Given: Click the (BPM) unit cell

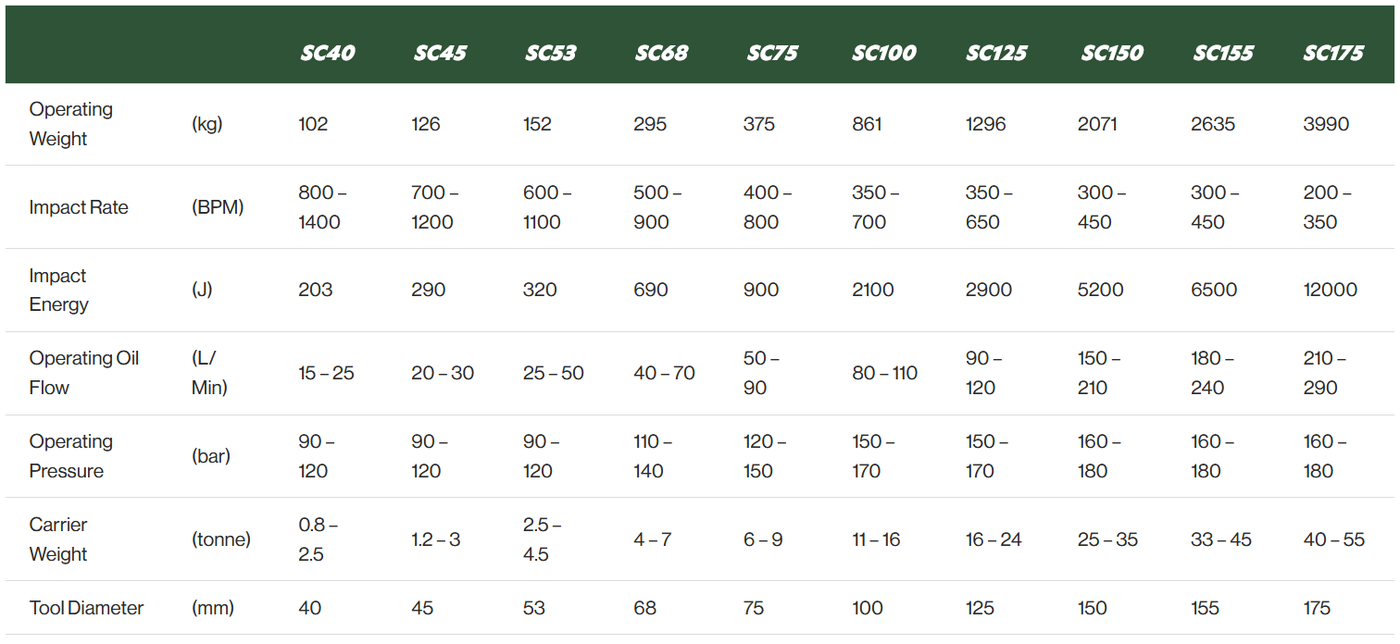Looking at the screenshot, I should click(x=217, y=207).
